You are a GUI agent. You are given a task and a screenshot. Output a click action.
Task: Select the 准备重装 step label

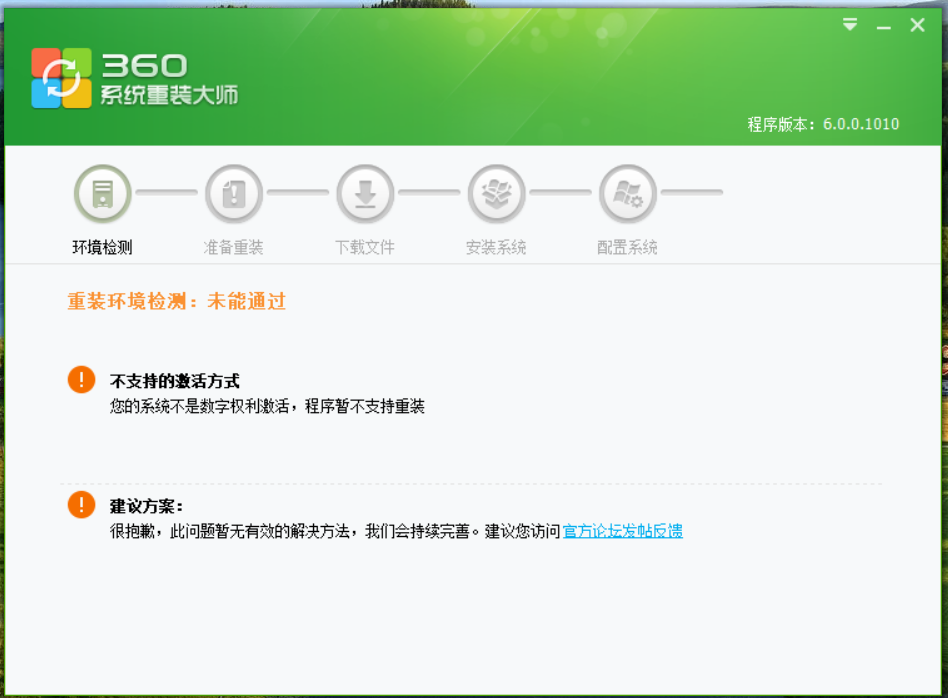tap(233, 247)
